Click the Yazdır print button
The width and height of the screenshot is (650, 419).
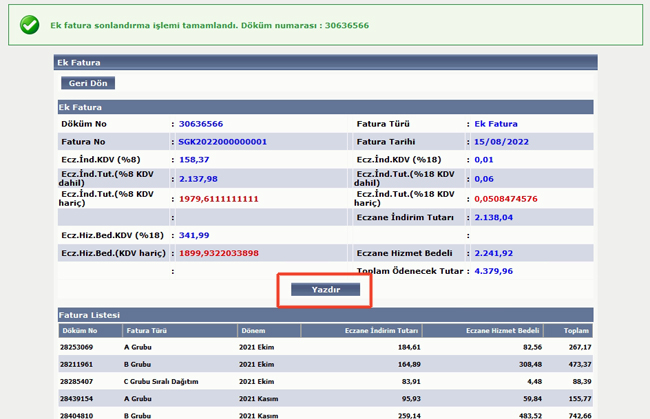[x=325, y=289]
